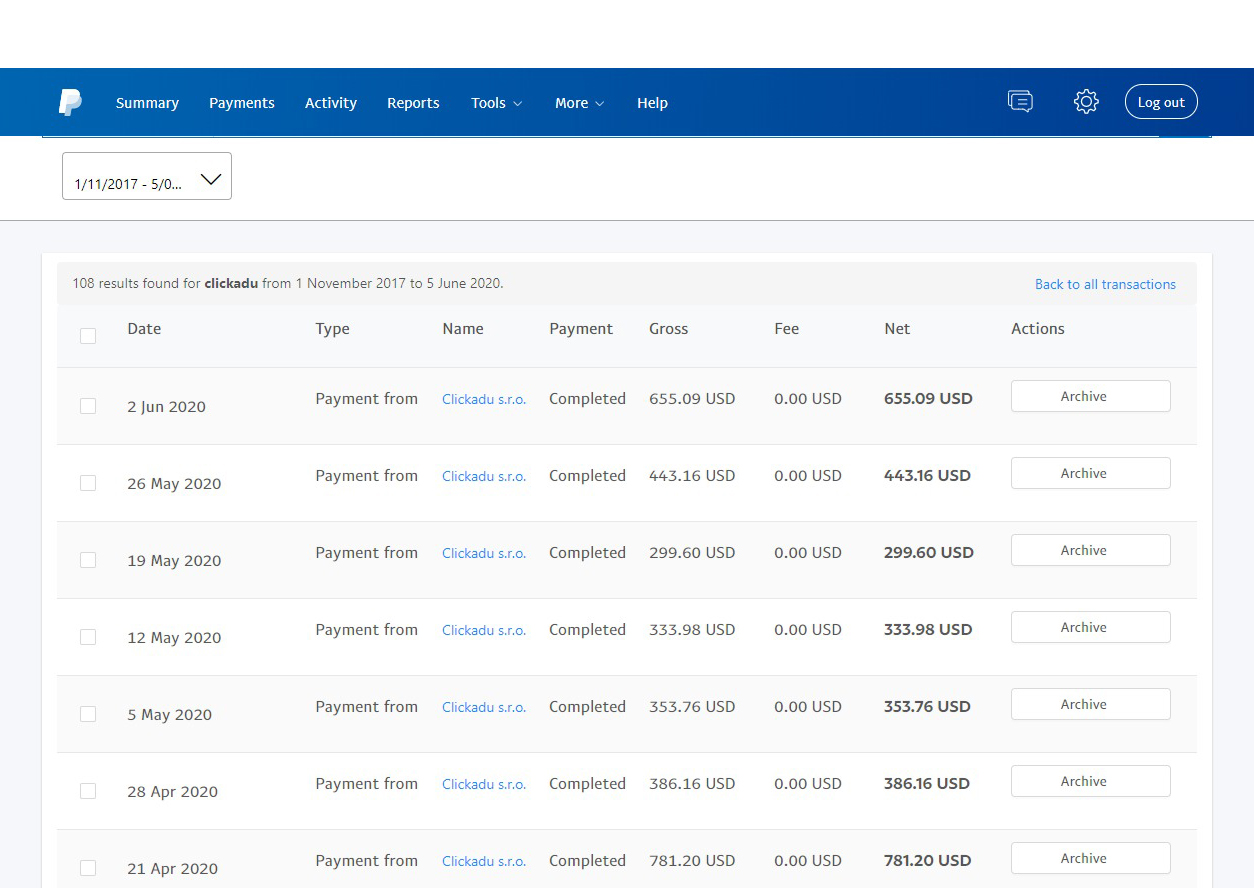The image size is (1254, 888).
Task: Tick the checkbox for 2 Jun 2020
Action: [x=88, y=406]
